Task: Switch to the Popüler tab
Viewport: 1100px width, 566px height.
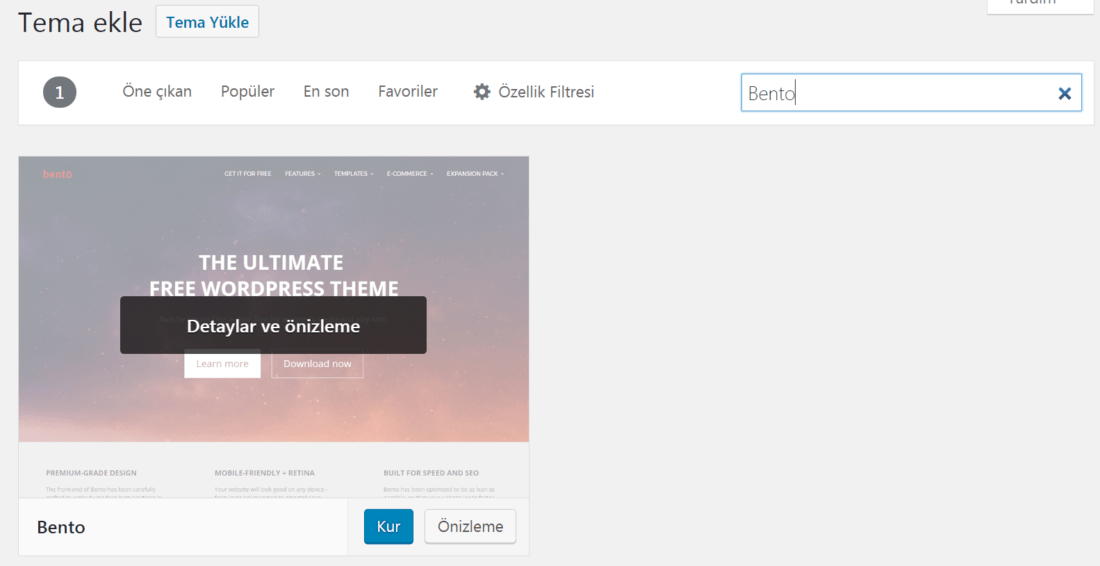Action: tap(248, 92)
